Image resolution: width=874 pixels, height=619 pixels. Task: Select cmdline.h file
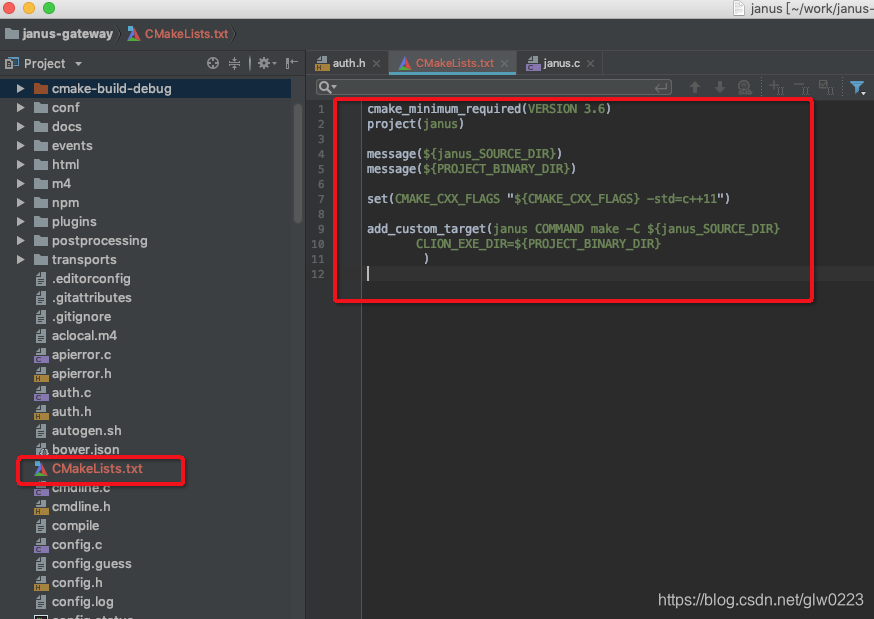tap(81, 506)
